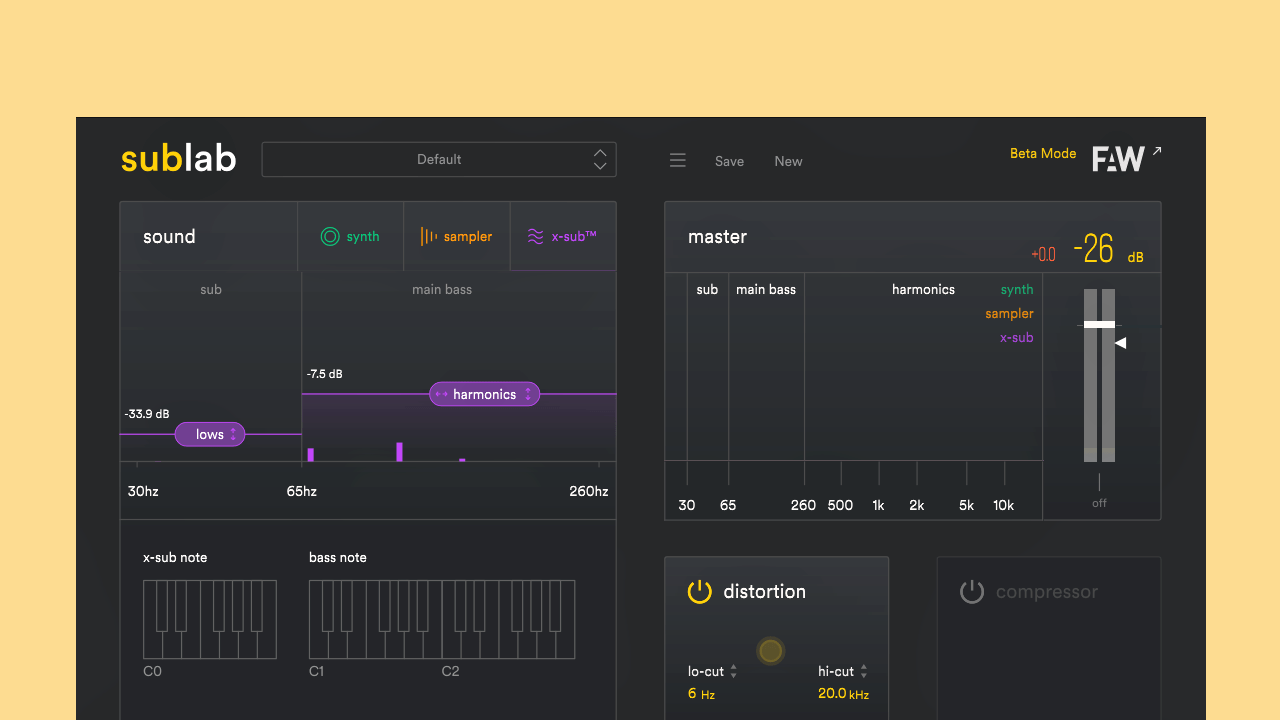Image resolution: width=1280 pixels, height=720 pixels.
Task: Click the 260hz axis label
Action: pos(589,491)
